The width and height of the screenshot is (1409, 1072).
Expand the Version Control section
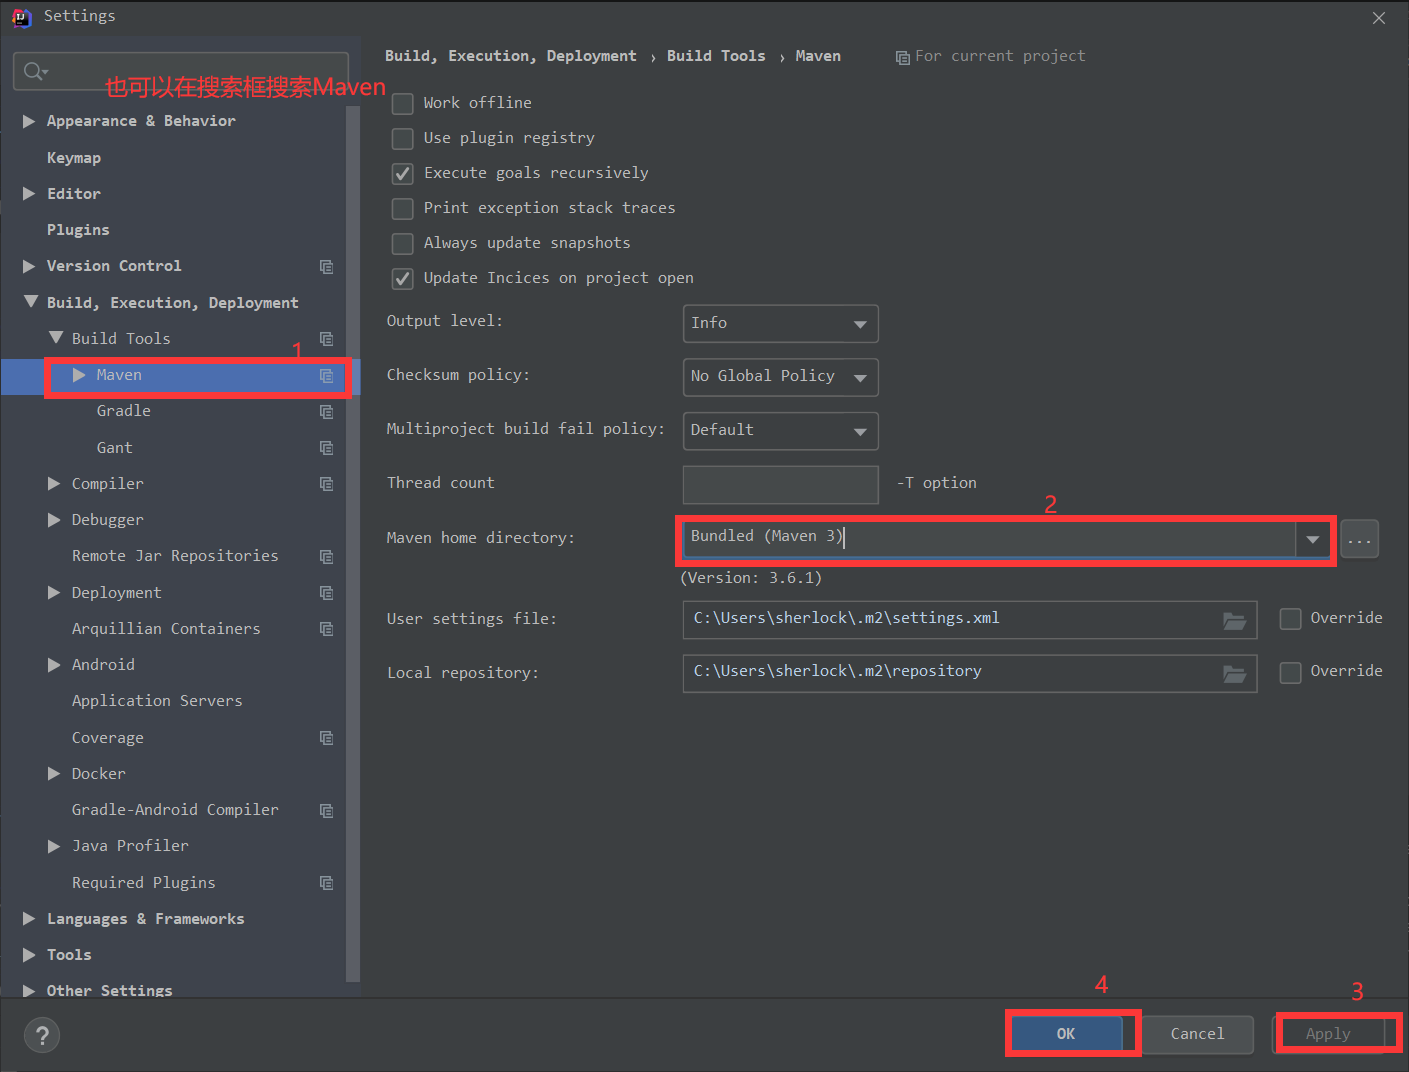click(x=29, y=266)
